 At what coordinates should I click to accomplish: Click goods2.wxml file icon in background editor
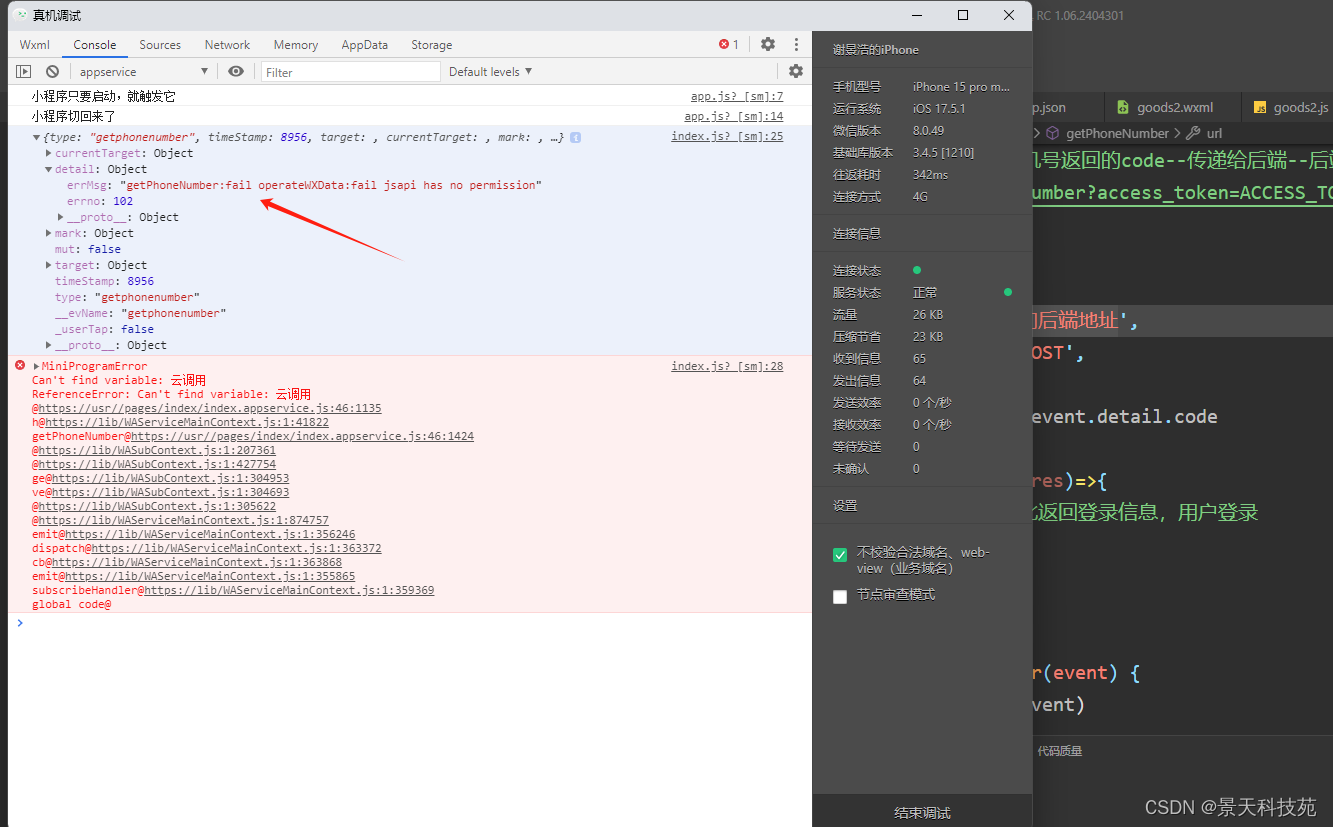1123,107
